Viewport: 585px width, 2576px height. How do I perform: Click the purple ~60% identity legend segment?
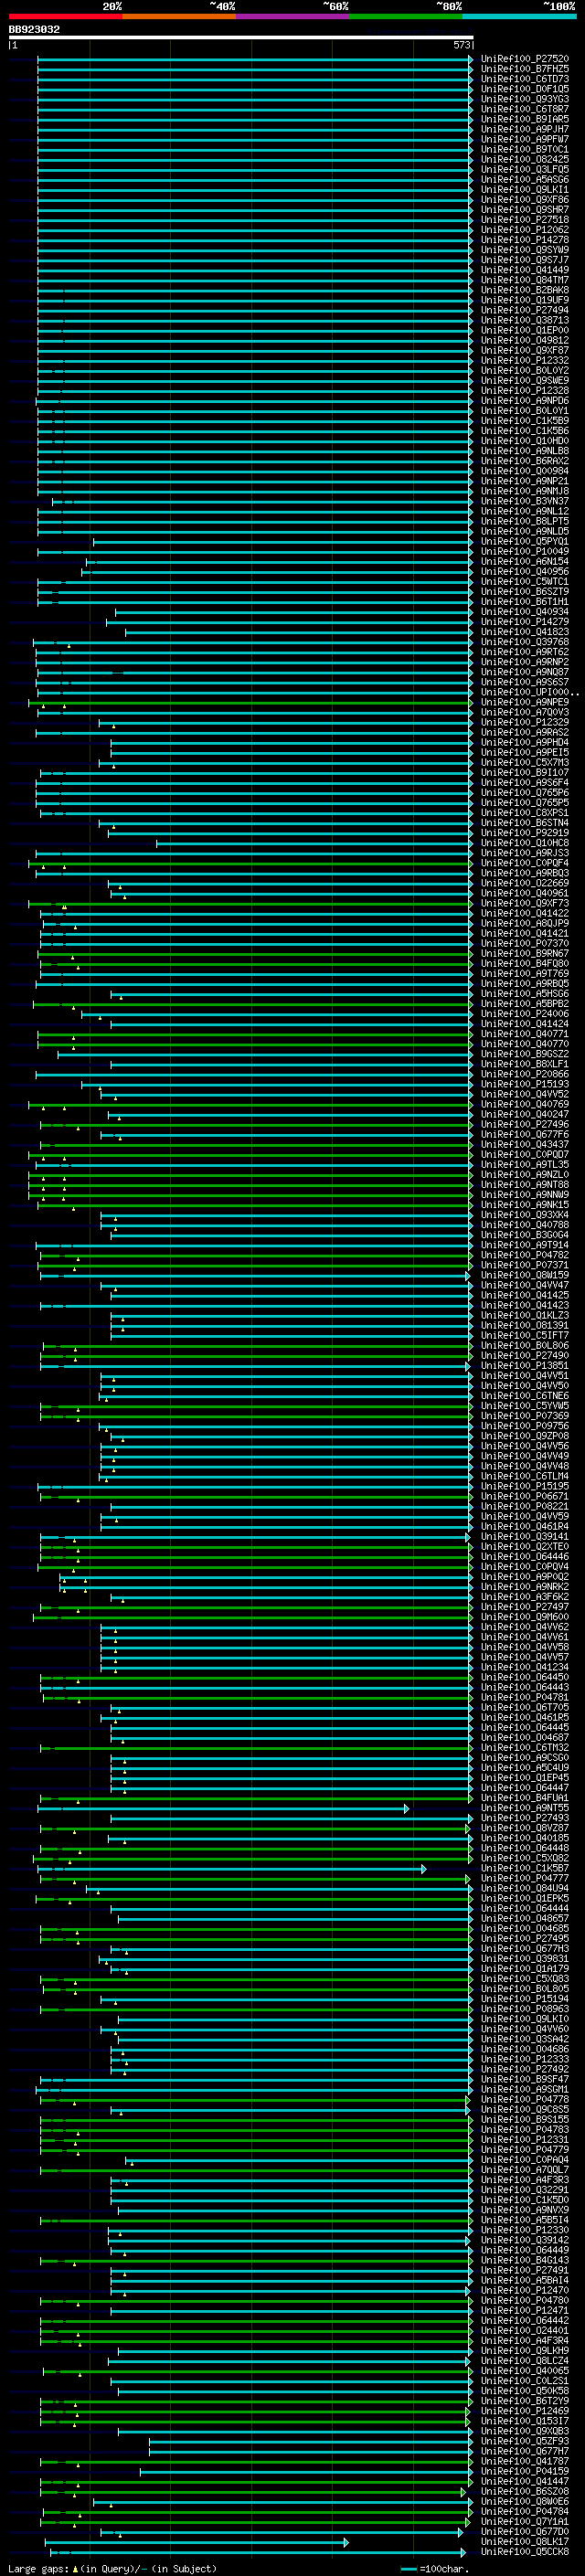click(292, 16)
